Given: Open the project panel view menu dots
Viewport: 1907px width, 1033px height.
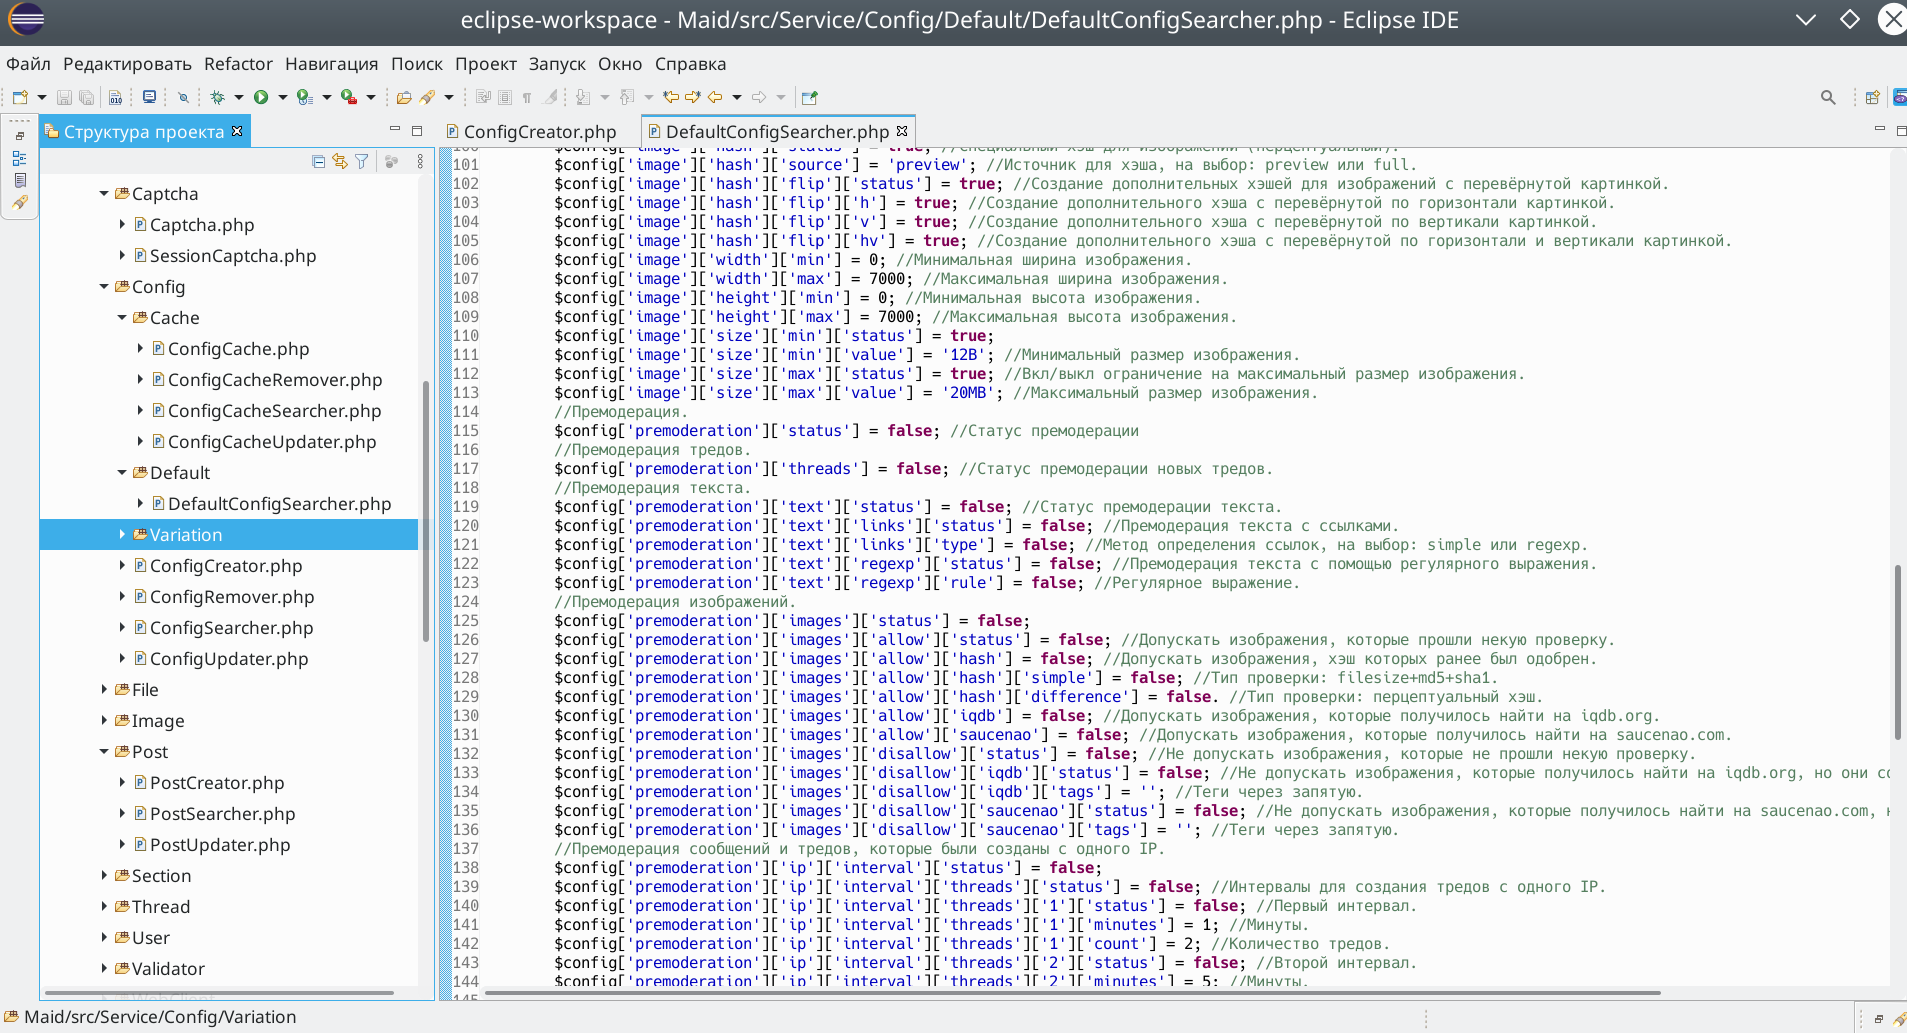Looking at the screenshot, I should click(420, 161).
